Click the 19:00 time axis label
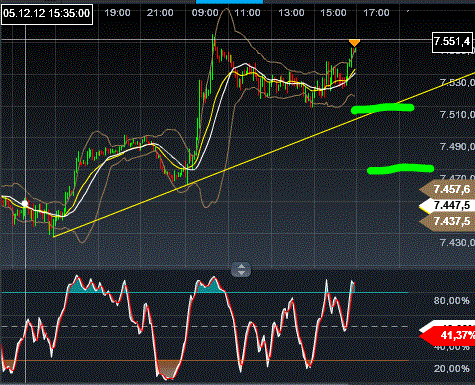 (x=117, y=13)
